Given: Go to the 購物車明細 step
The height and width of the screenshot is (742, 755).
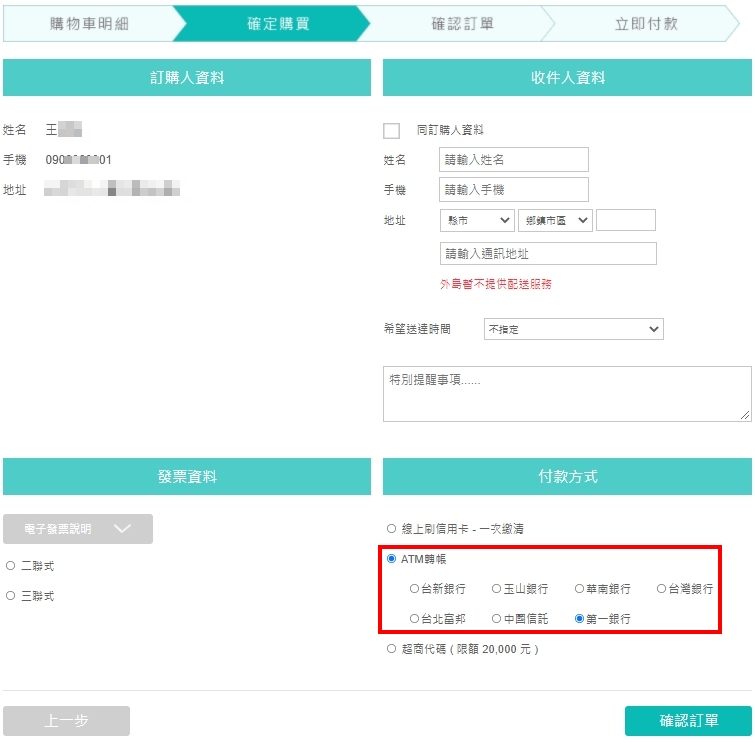Looking at the screenshot, I should (x=89, y=24).
